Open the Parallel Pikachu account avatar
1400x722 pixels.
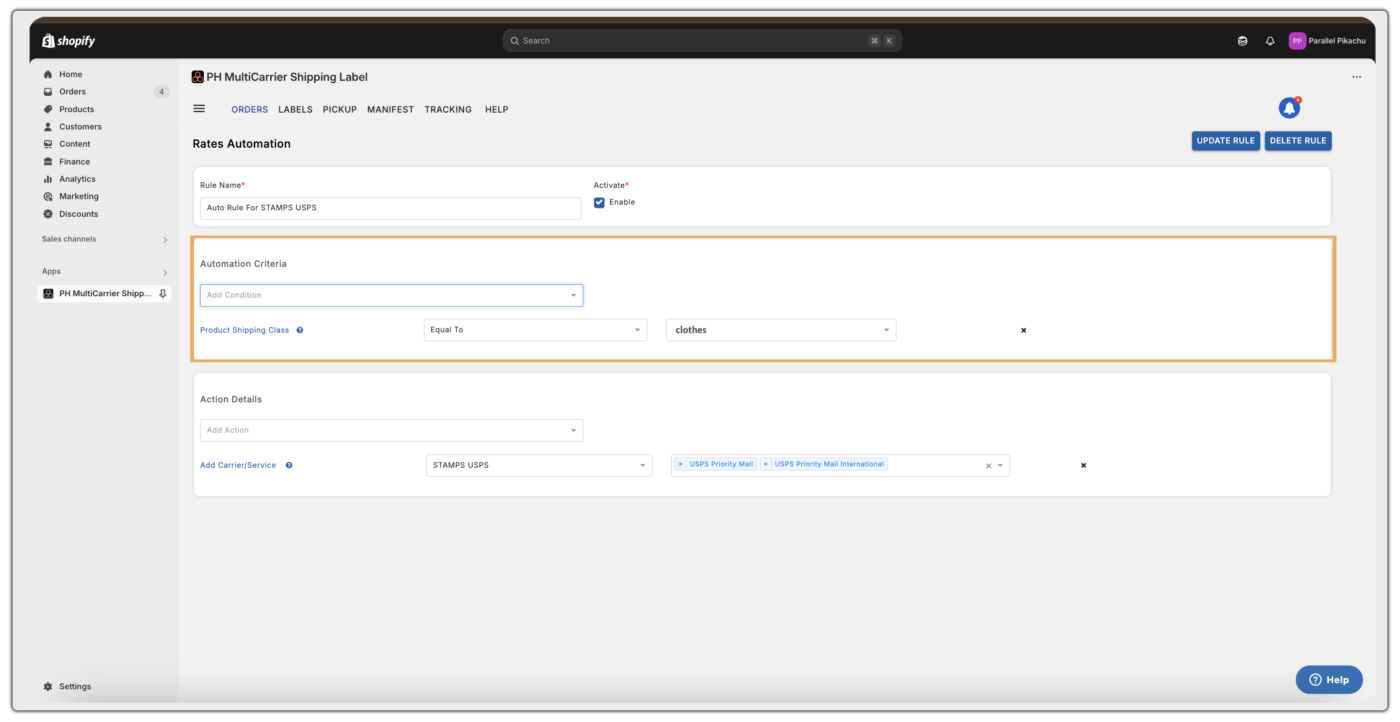coord(1297,41)
